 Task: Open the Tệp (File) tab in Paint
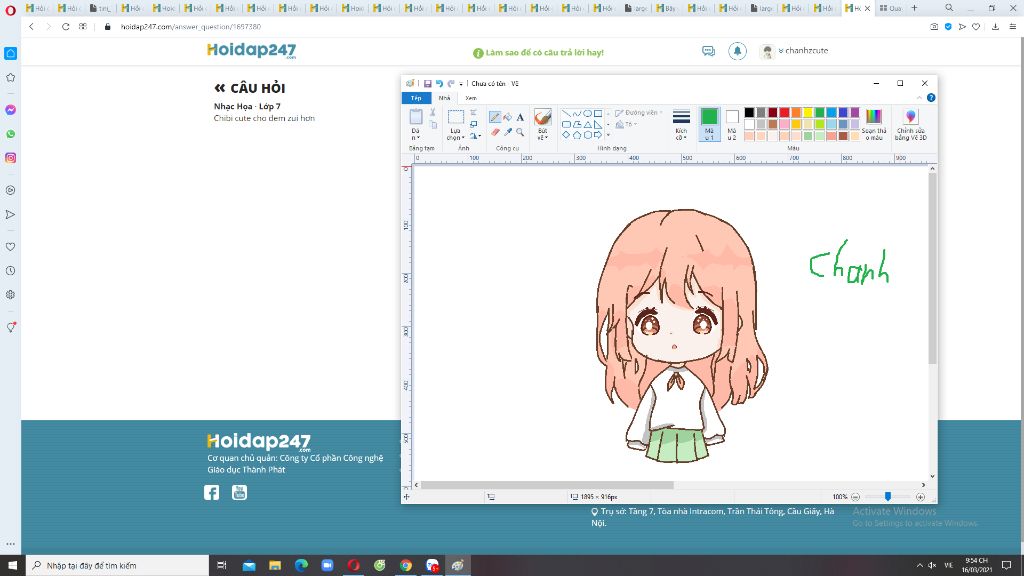pos(416,98)
